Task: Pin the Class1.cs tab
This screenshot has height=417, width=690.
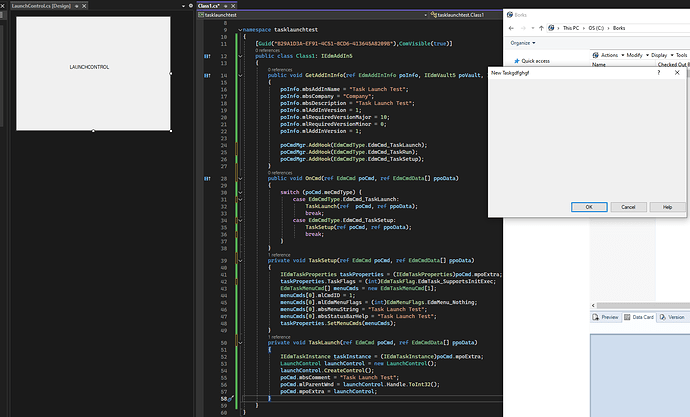Action: click(226, 6)
